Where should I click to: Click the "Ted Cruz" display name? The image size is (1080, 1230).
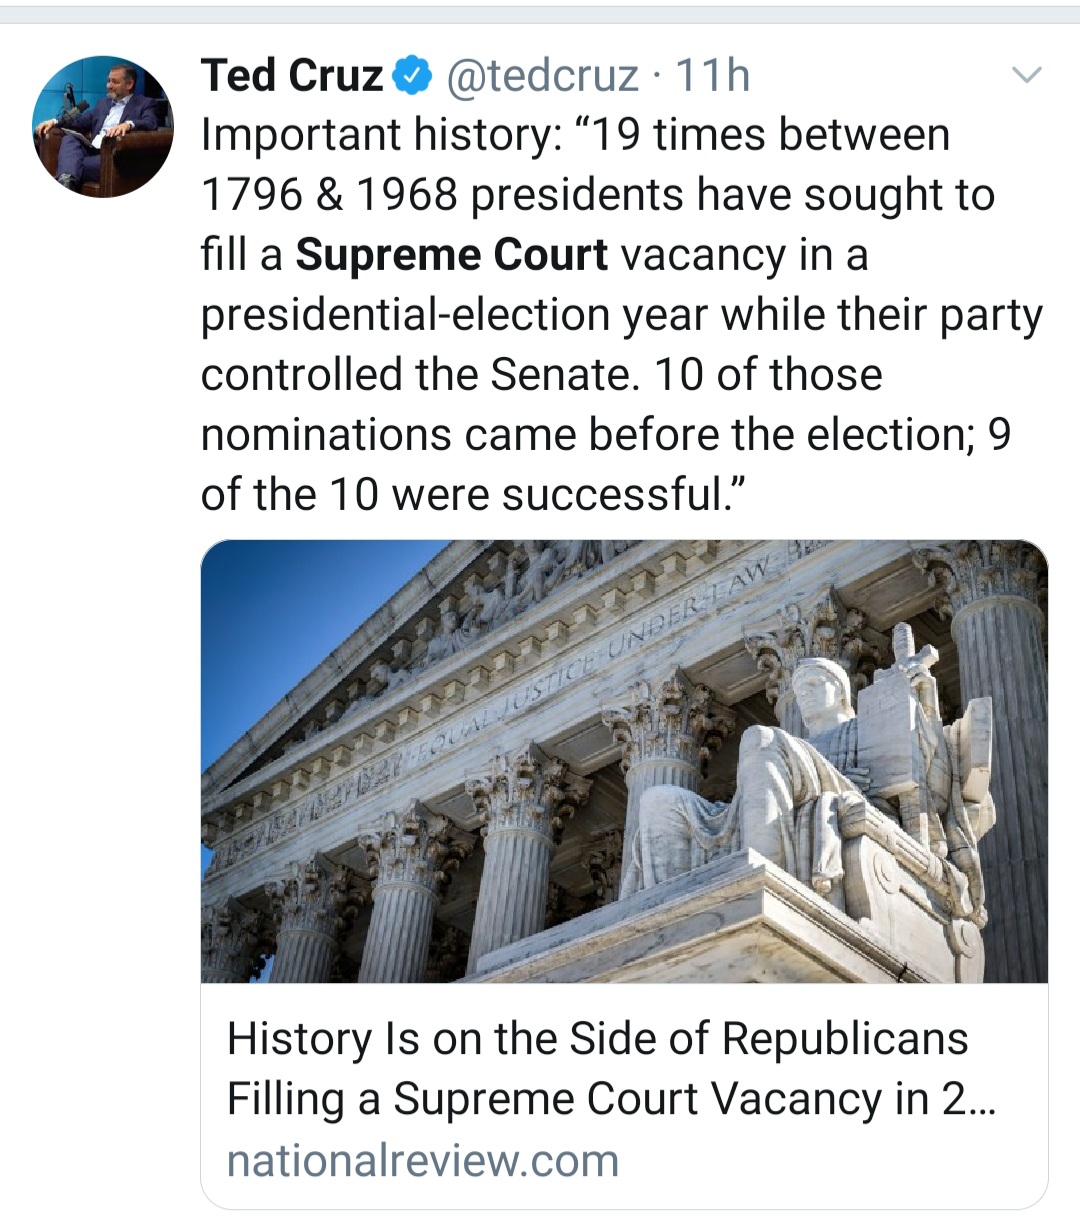point(291,76)
